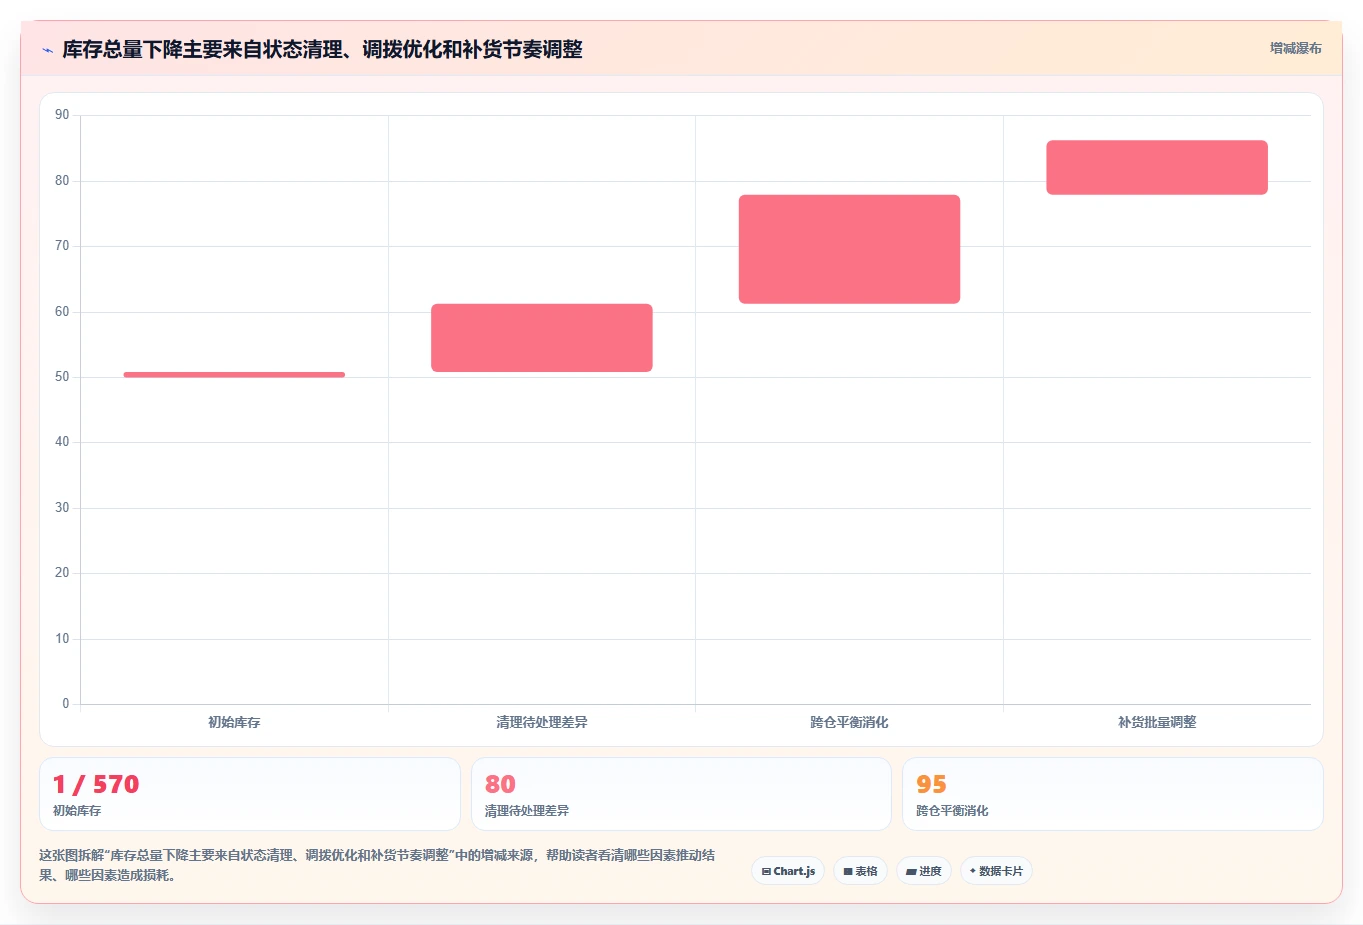1363x925 pixels.
Task: Click the 初始库存 caption in the stat card
Action: (77, 811)
